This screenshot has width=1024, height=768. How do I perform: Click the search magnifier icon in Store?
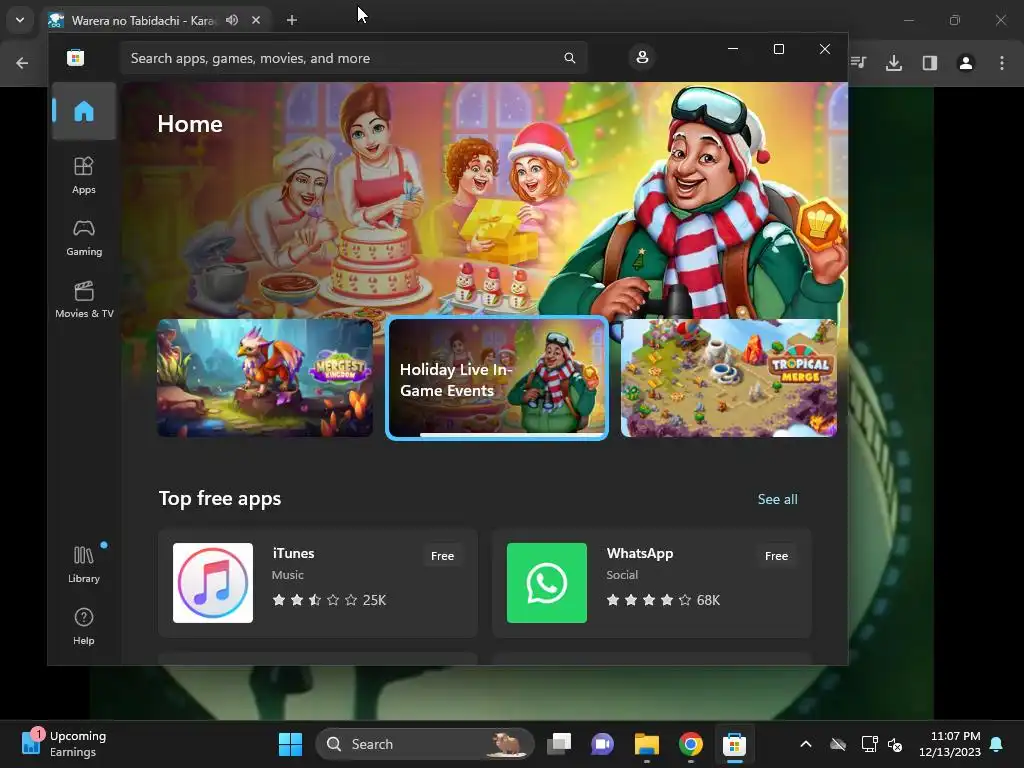pos(569,58)
